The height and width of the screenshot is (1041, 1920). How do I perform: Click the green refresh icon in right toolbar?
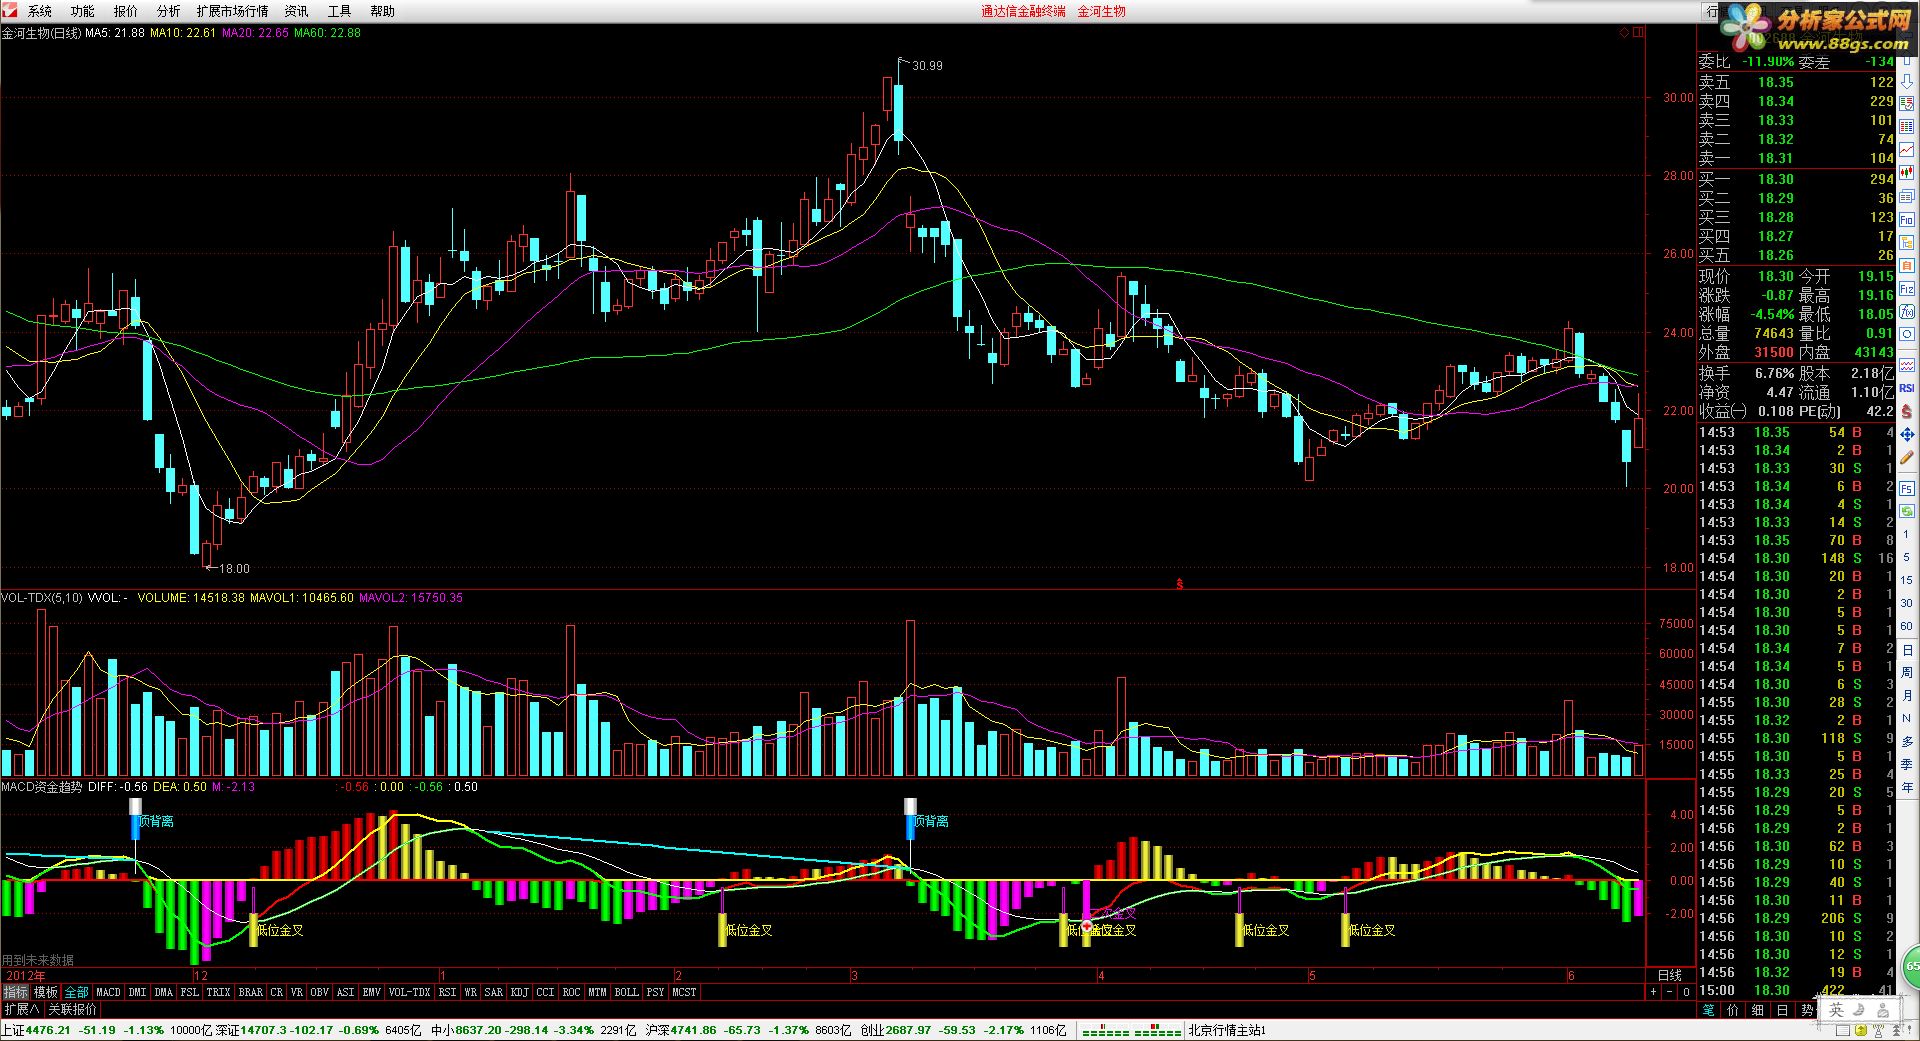click(1907, 511)
